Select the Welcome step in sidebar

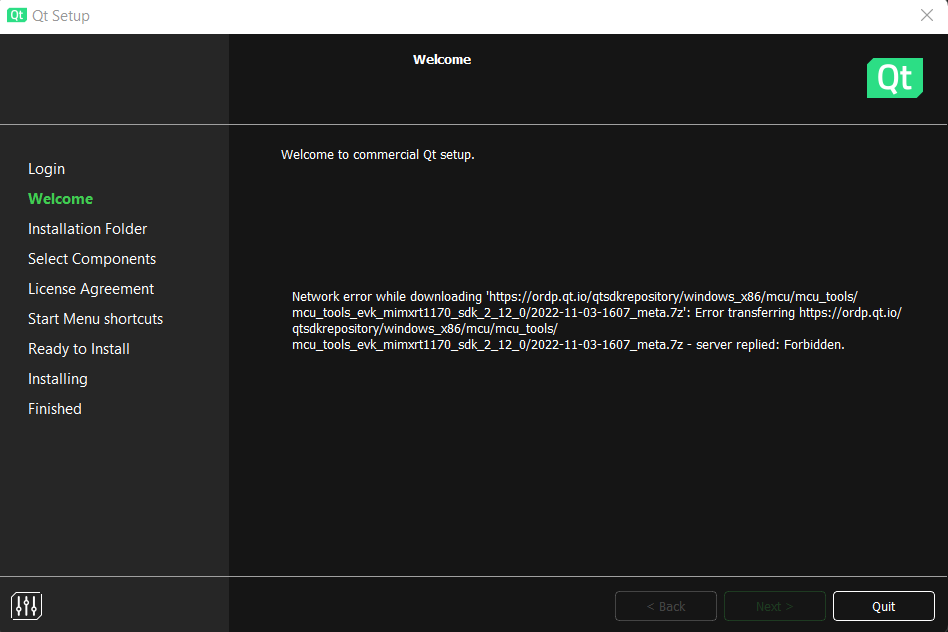coord(60,198)
